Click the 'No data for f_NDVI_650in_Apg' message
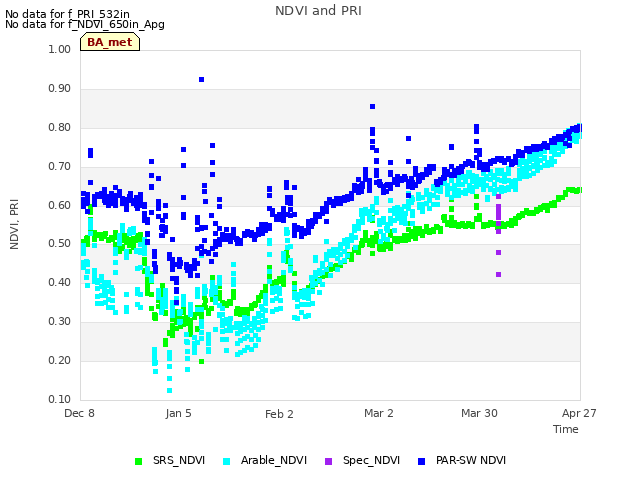 85,24
